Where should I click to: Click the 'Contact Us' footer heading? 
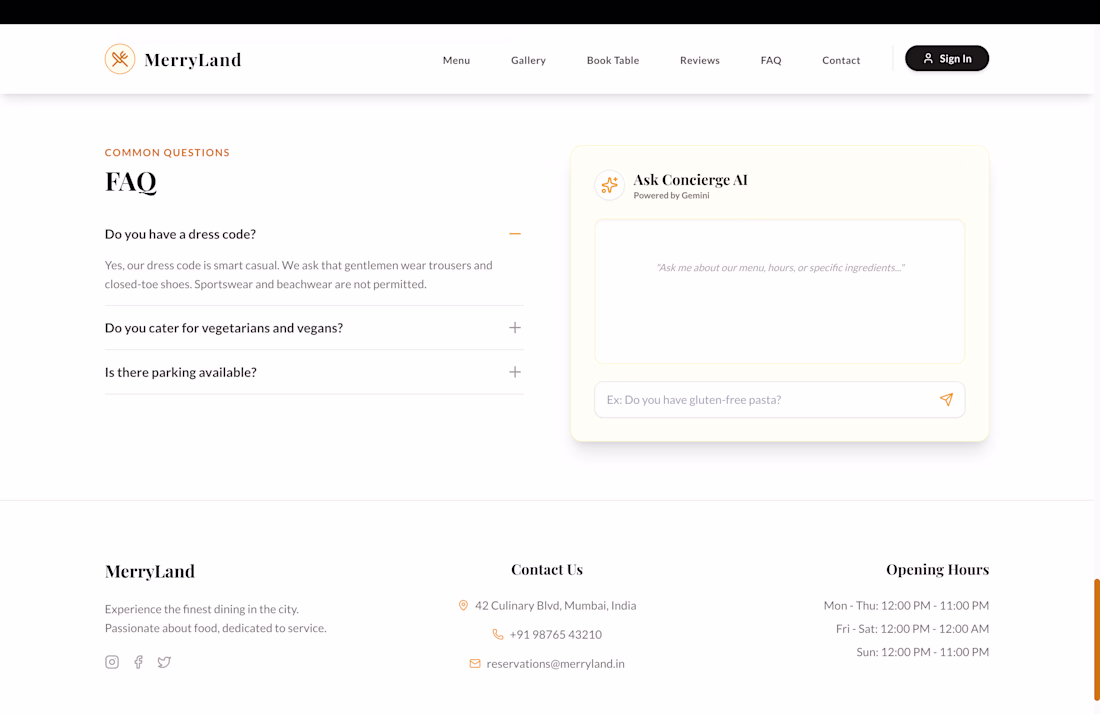click(x=546, y=570)
